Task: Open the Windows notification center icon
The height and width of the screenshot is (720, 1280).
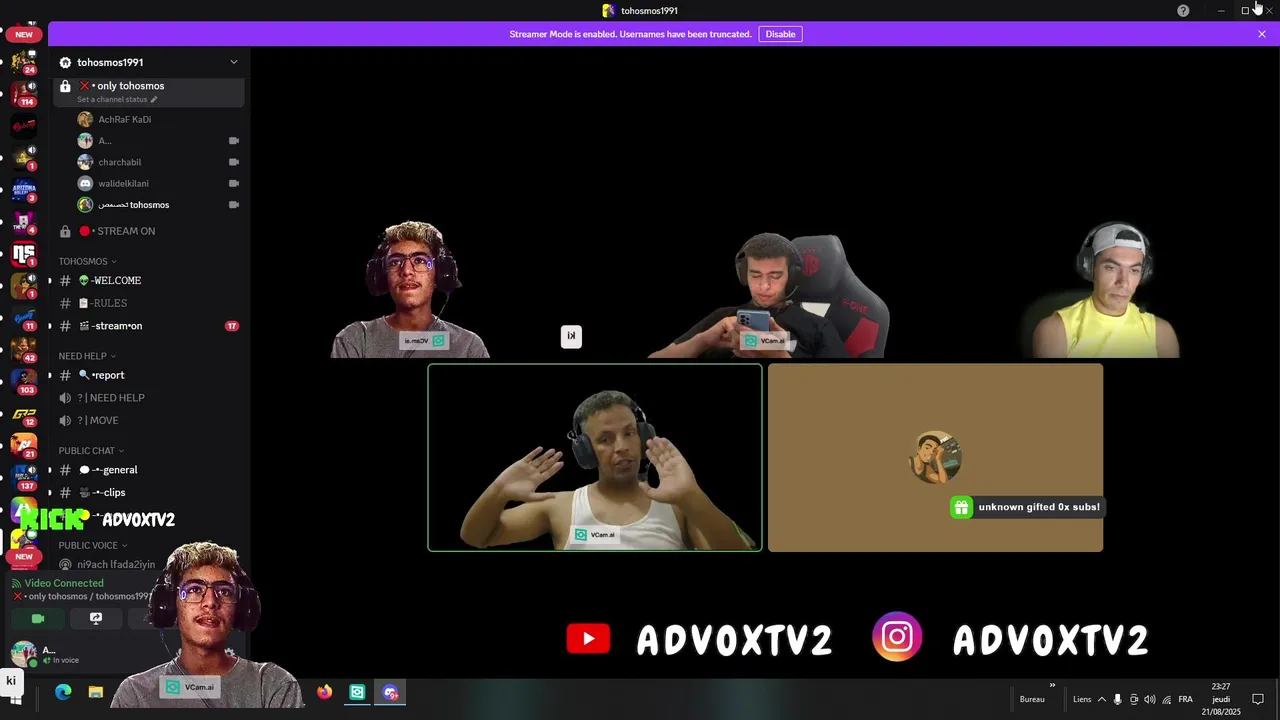Action: coord(1258,699)
